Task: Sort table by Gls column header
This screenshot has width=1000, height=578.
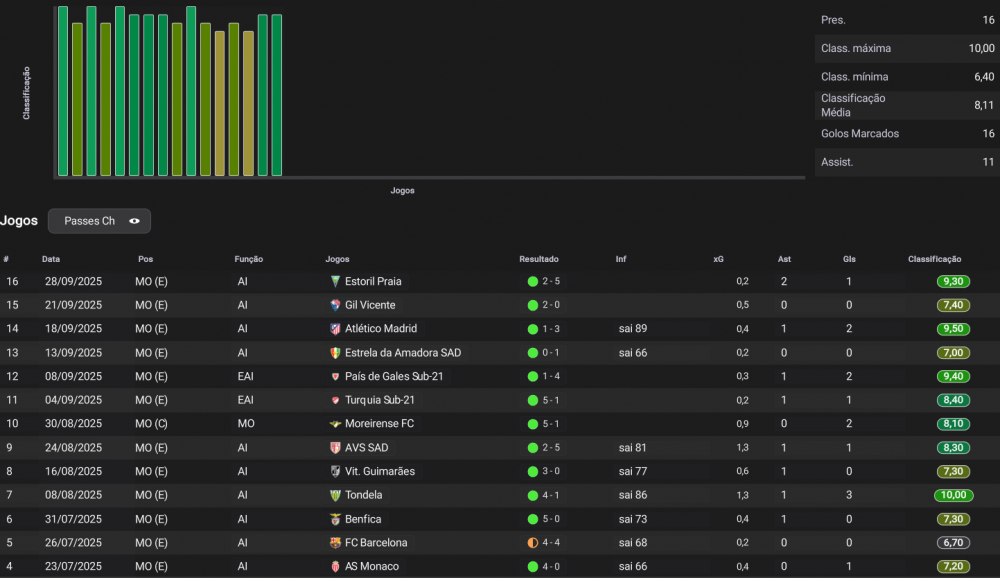Action: [849, 259]
